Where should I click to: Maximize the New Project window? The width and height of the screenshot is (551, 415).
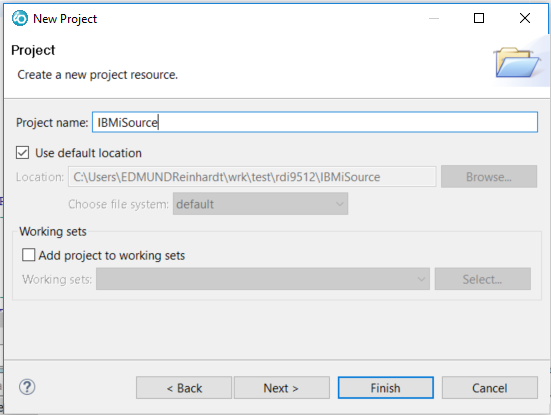click(479, 18)
